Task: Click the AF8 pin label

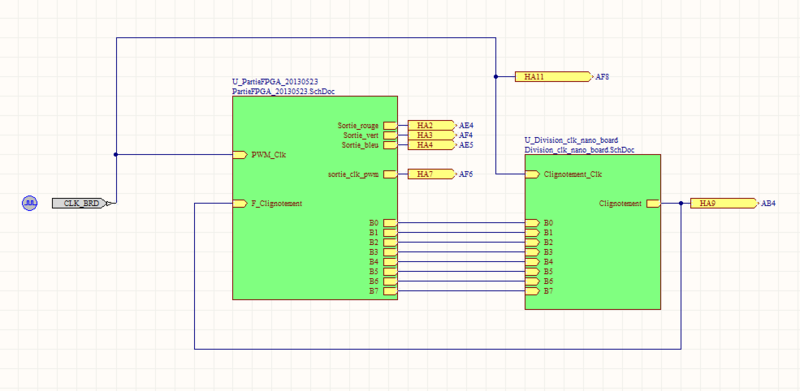Action: [603, 77]
